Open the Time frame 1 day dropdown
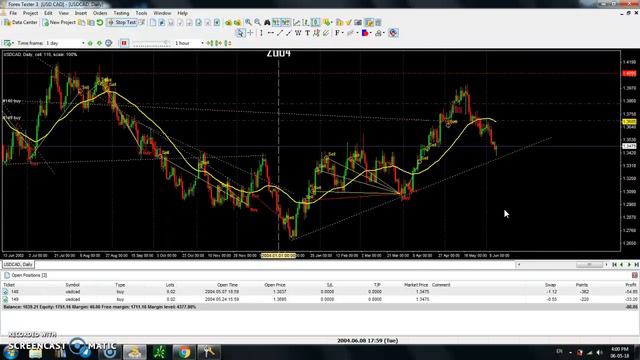The height and width of the screenshot is (360, 640). coord(65,43)
